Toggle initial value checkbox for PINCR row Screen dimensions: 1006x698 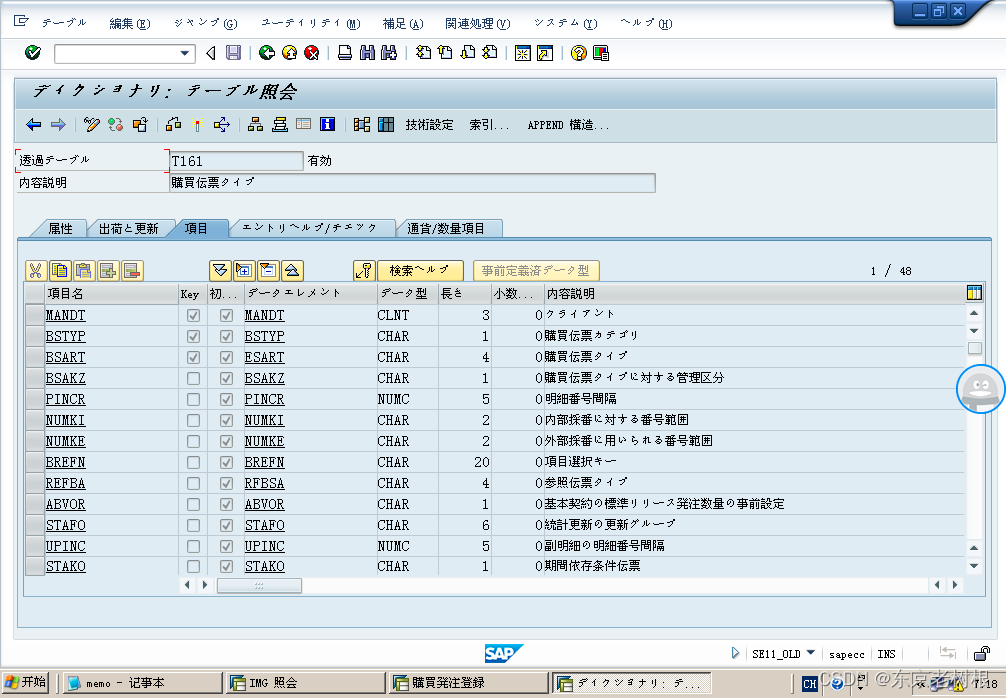tap(226, 400)
